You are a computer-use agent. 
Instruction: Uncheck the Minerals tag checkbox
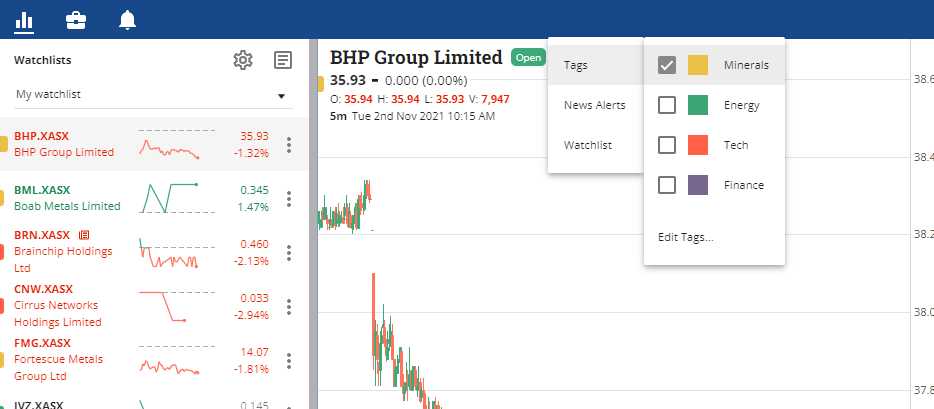click(x=667, y=65)
